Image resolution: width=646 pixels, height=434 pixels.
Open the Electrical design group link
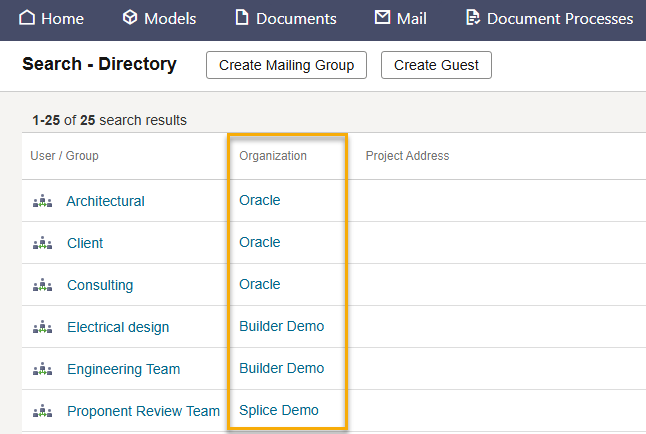118,327
